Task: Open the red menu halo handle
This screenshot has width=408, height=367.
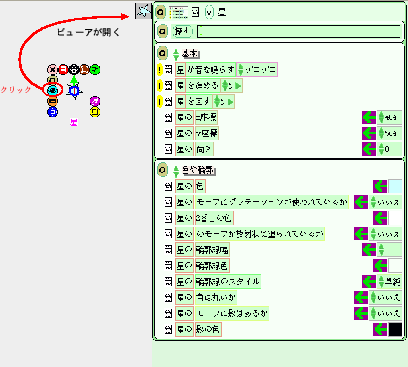Action: point(63,70)
